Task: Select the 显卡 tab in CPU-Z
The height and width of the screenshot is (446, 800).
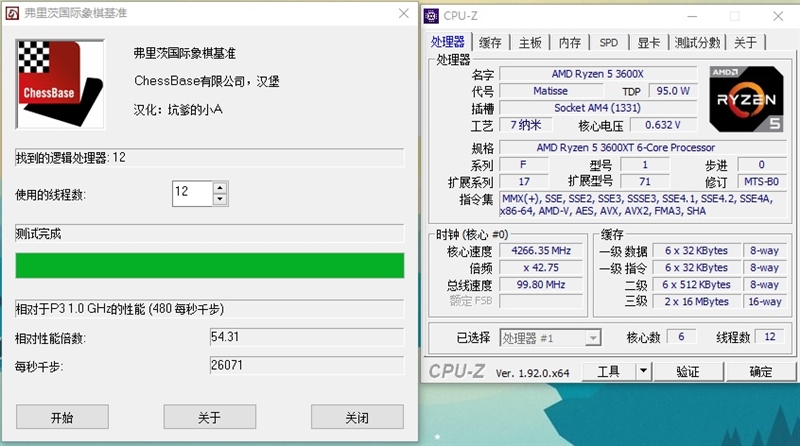Action: (648, 43)
